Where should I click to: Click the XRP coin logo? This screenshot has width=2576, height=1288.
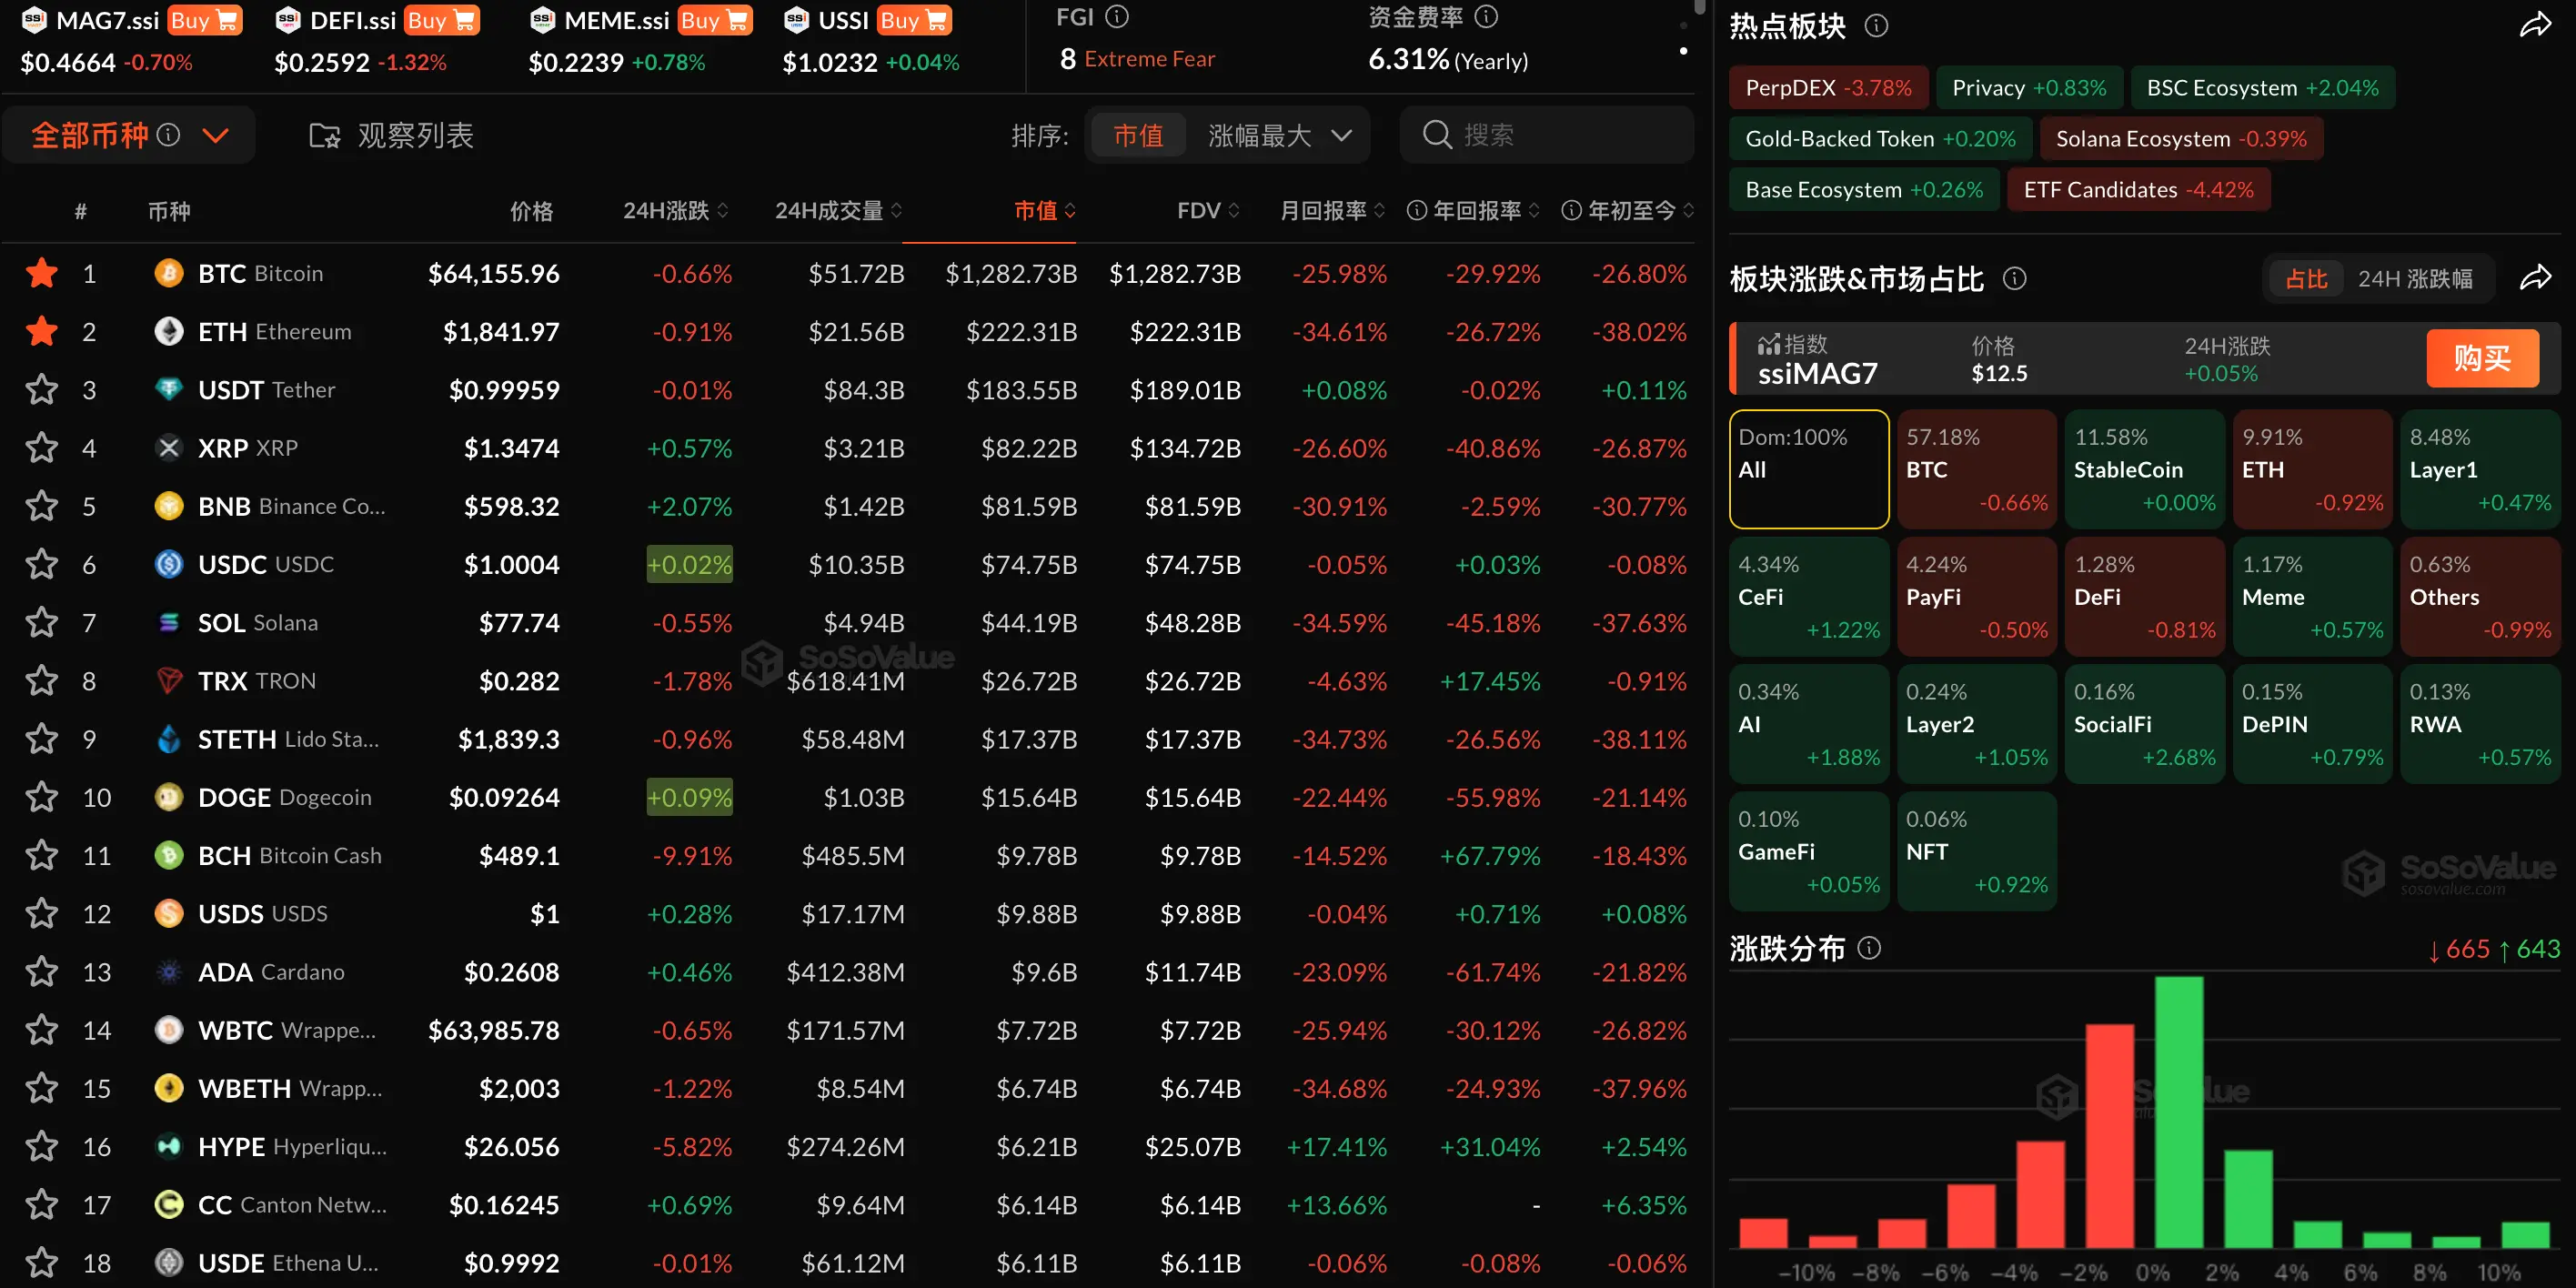click(169, 447)
